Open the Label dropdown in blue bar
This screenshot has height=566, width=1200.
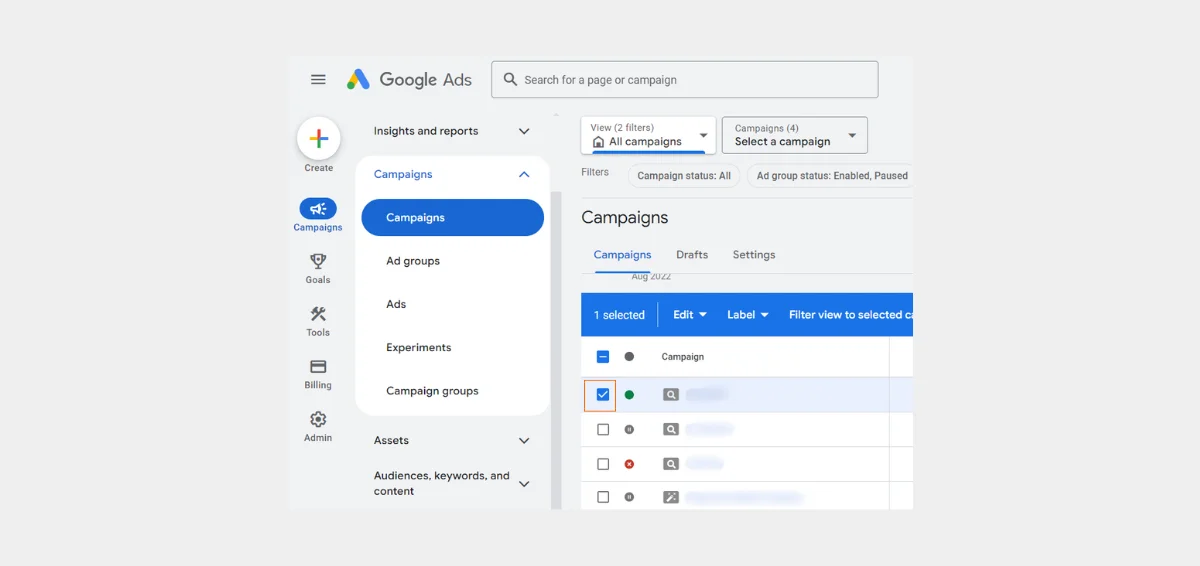click(748, 315)
